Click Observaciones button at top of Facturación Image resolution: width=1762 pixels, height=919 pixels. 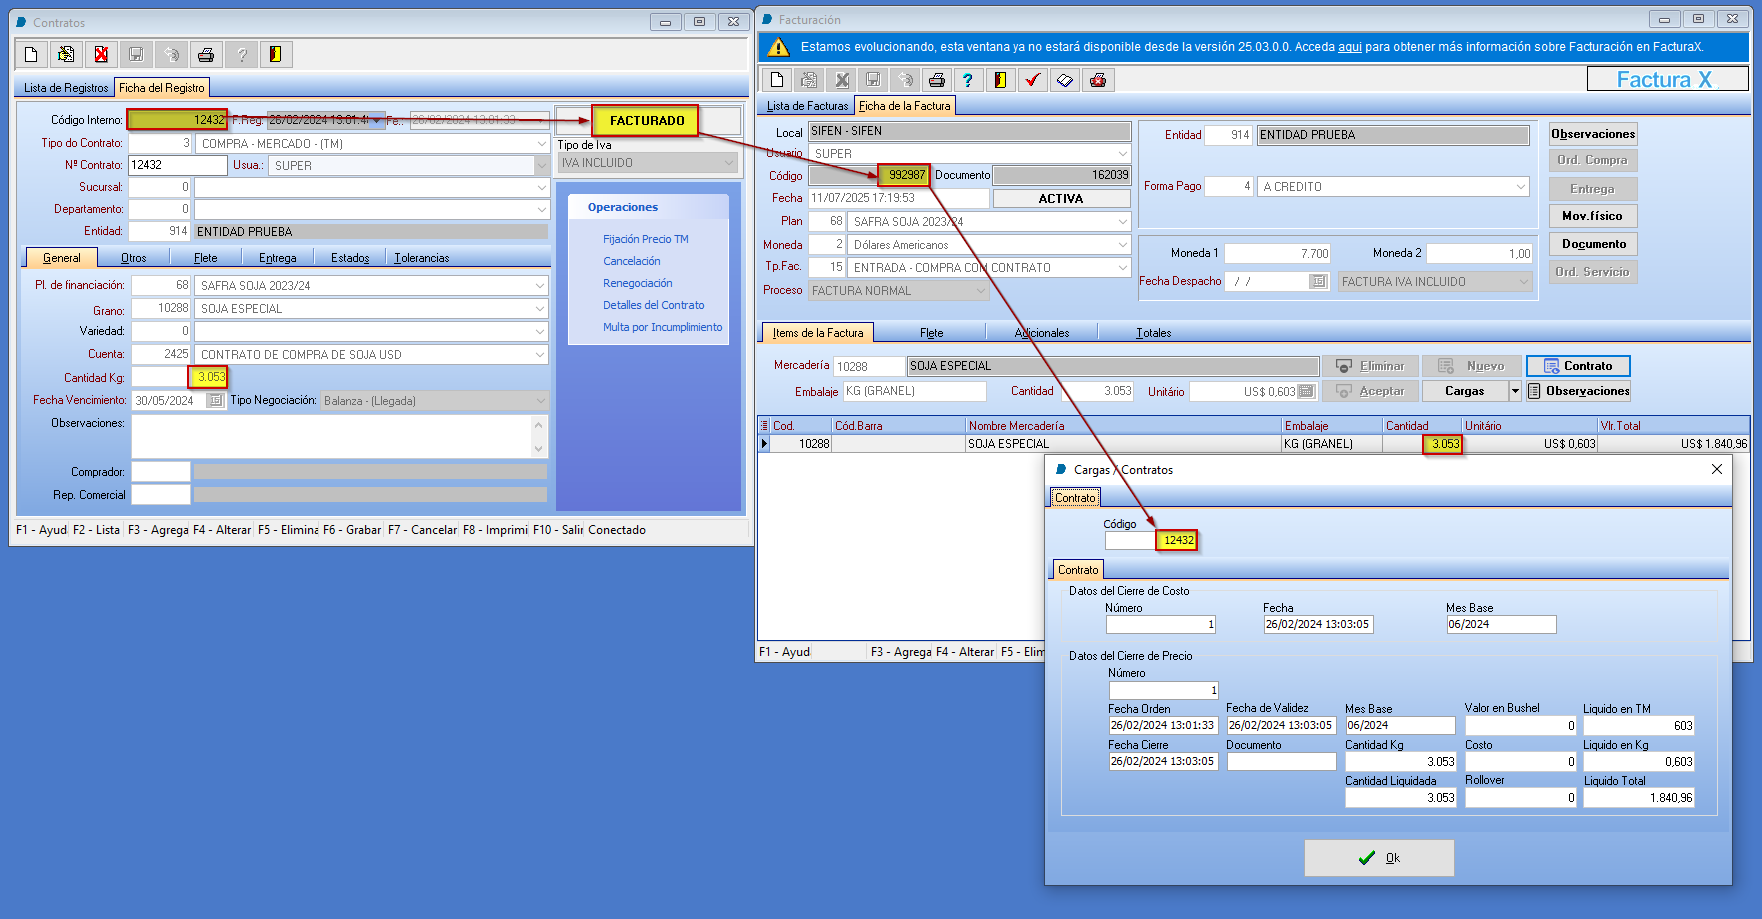coord(1593,134)
